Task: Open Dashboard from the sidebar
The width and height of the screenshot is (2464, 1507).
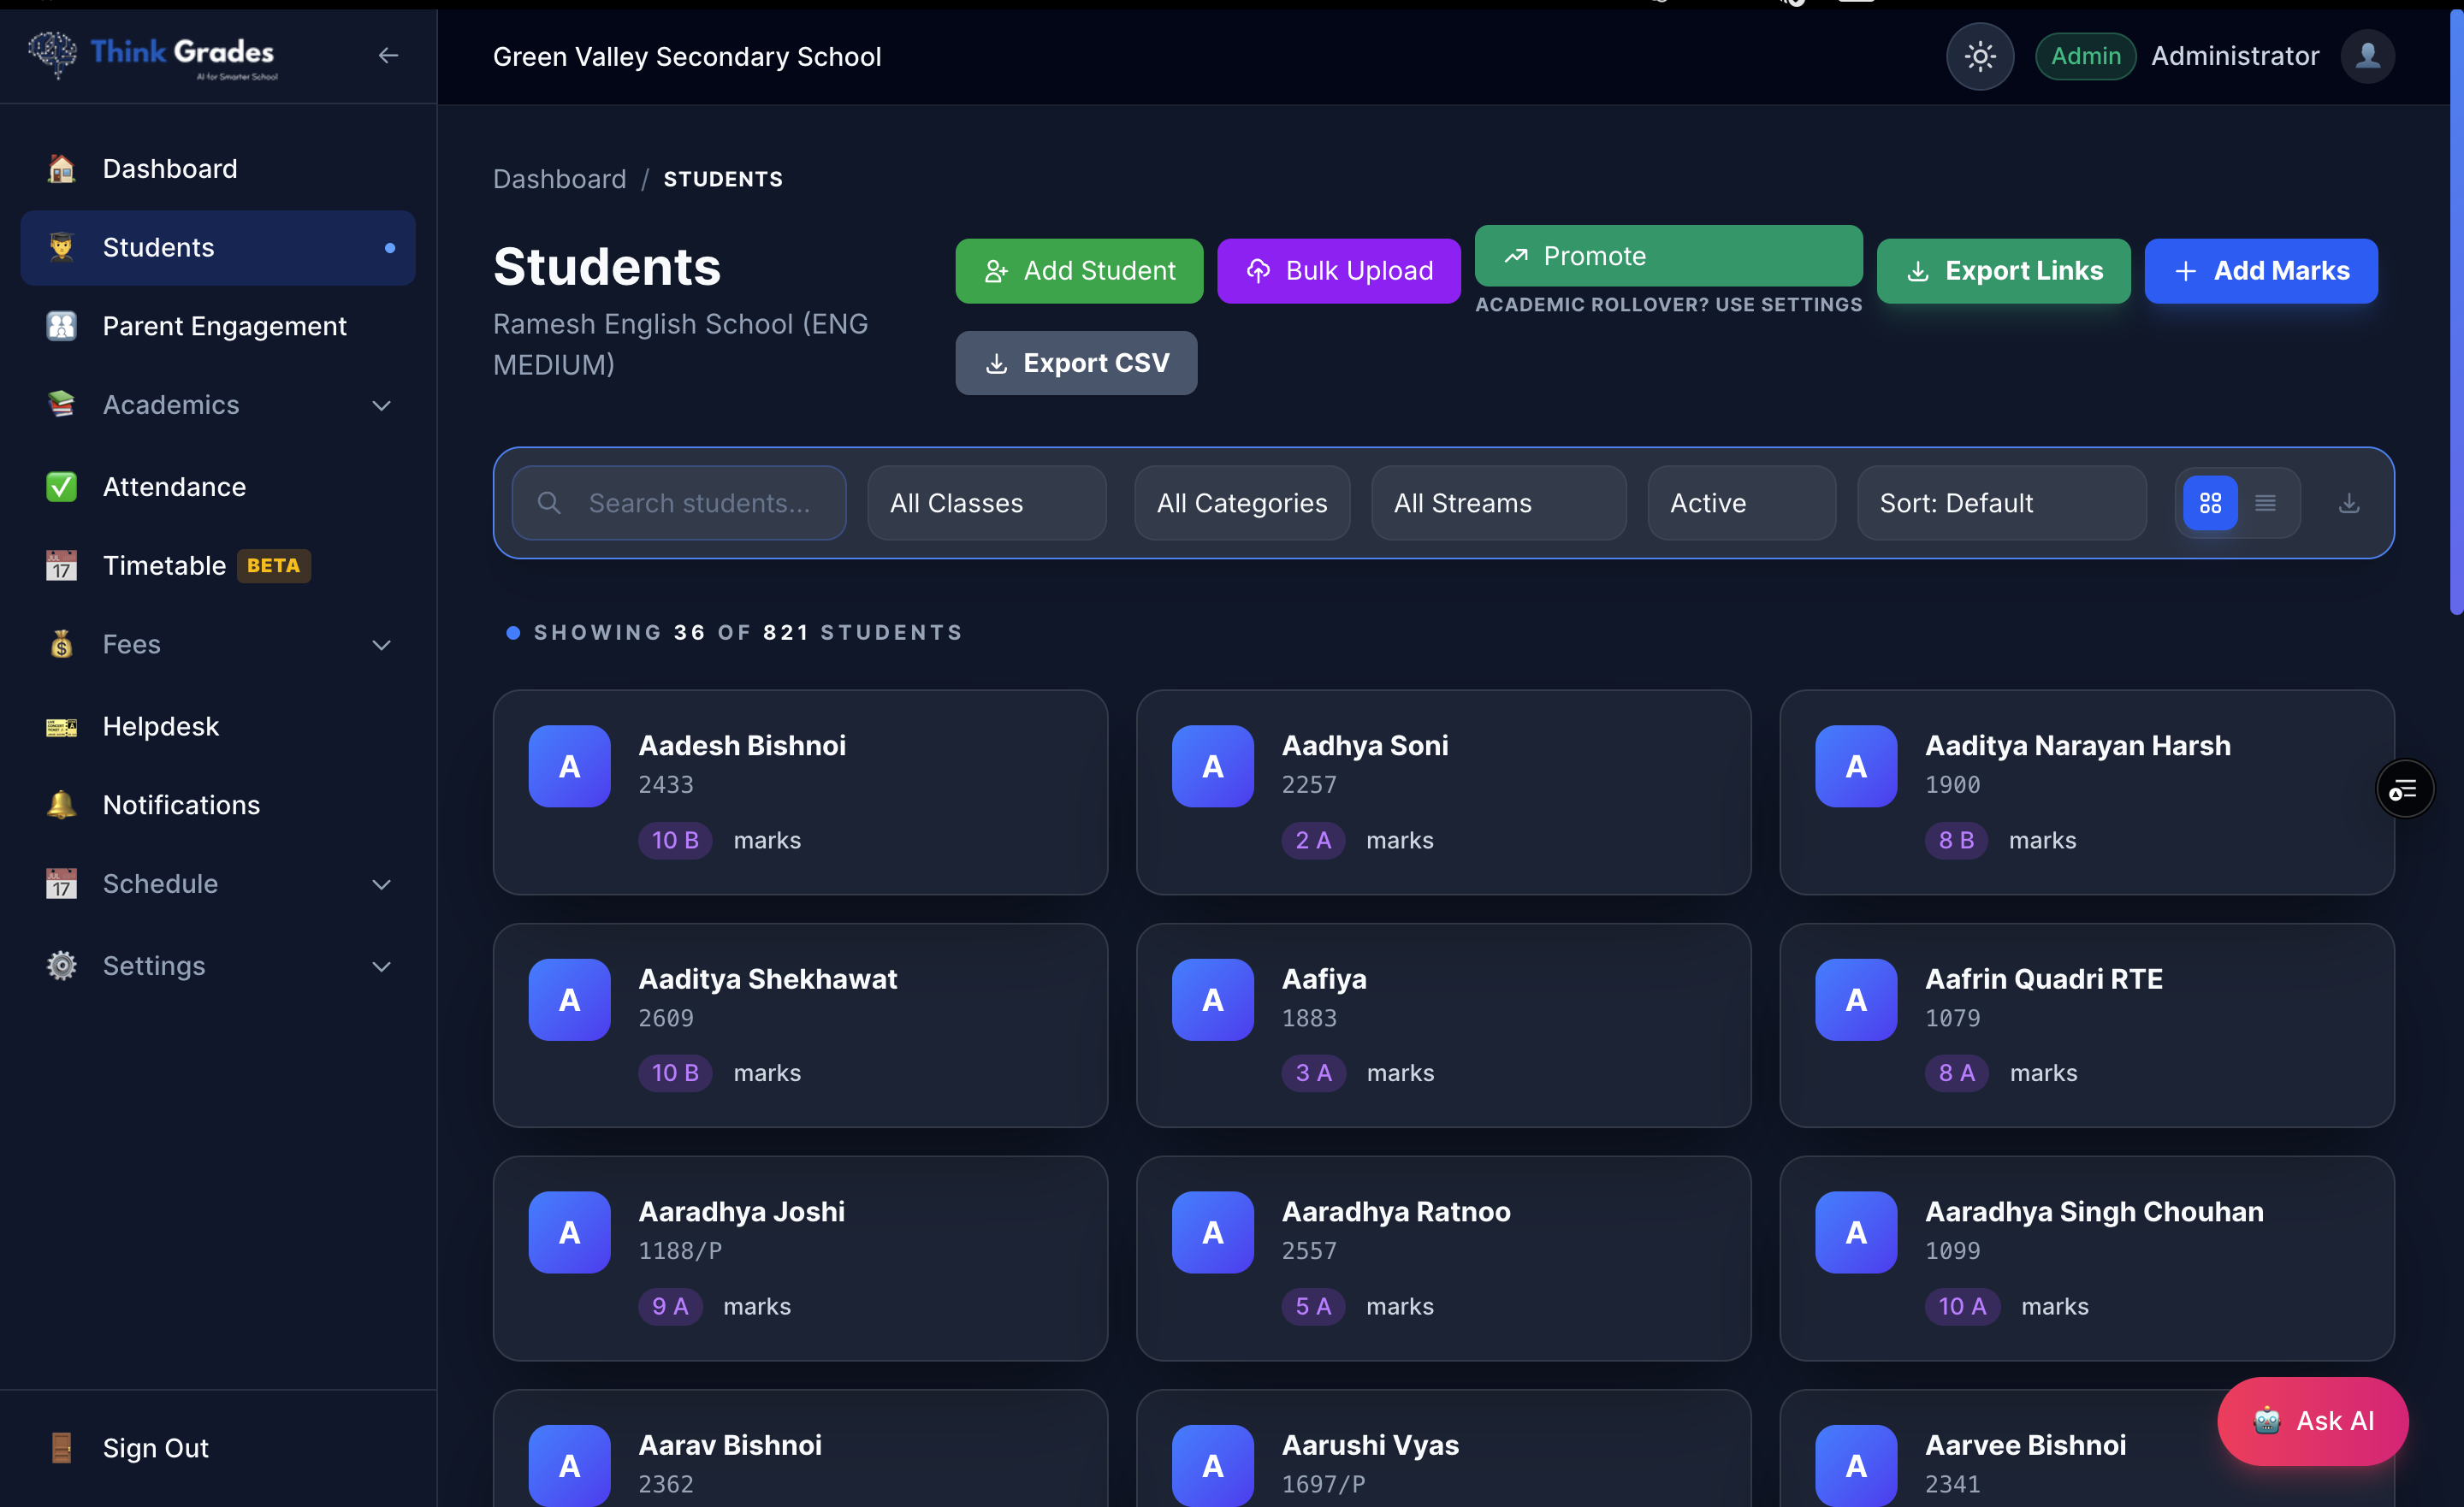Action: [218, 169]
